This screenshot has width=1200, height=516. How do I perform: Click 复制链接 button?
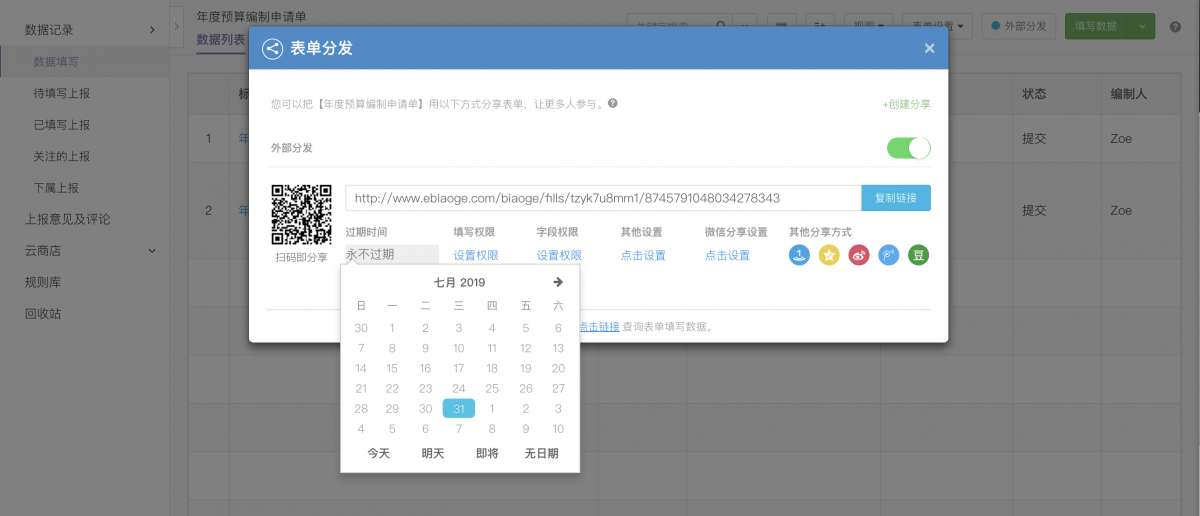896,198
